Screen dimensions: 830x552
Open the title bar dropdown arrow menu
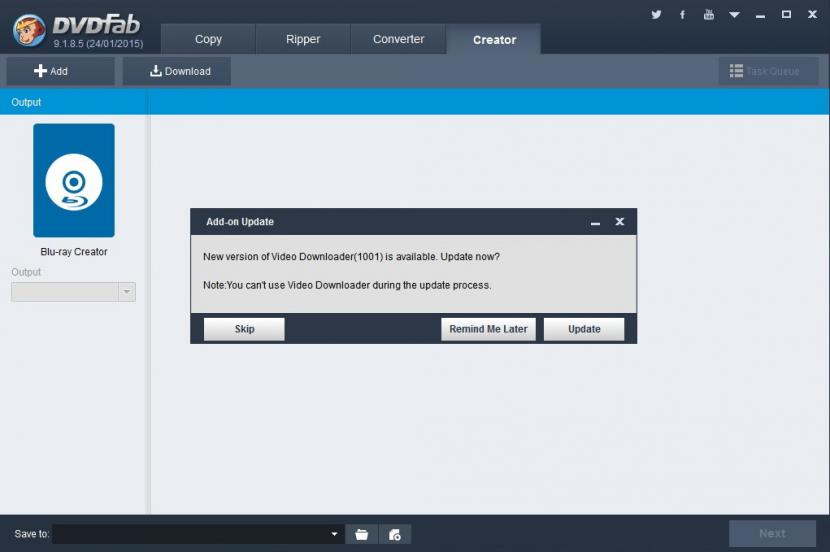[x=734, y=15]
